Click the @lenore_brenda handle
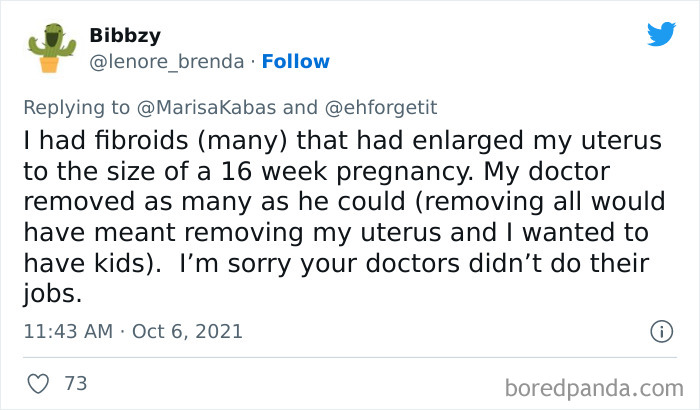The height and width of the screenshot is (410, 700). click(167, 61)
